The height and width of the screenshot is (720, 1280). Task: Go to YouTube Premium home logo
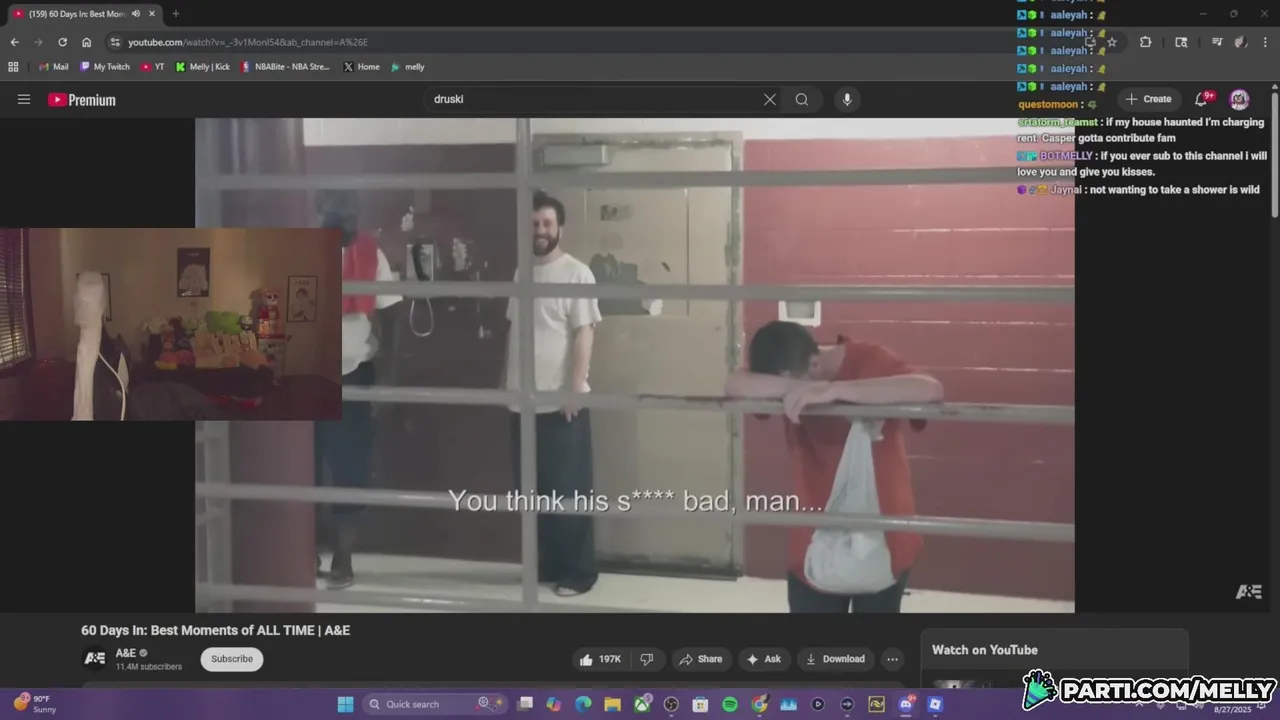click(82, 100)
